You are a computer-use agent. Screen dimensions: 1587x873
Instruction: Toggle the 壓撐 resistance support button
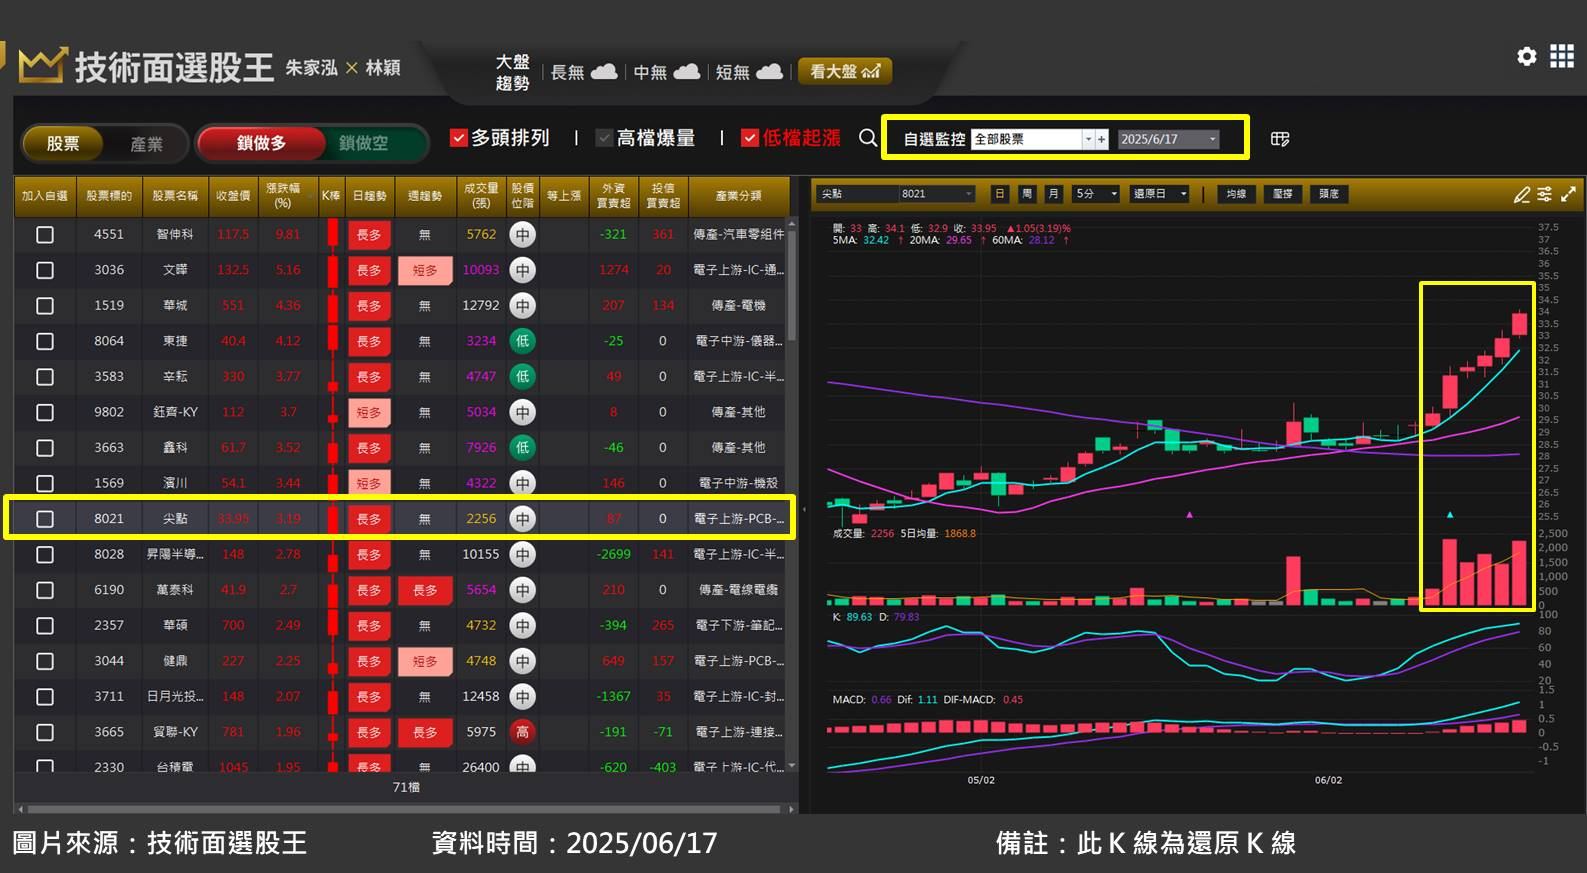tap(1283, 194)
